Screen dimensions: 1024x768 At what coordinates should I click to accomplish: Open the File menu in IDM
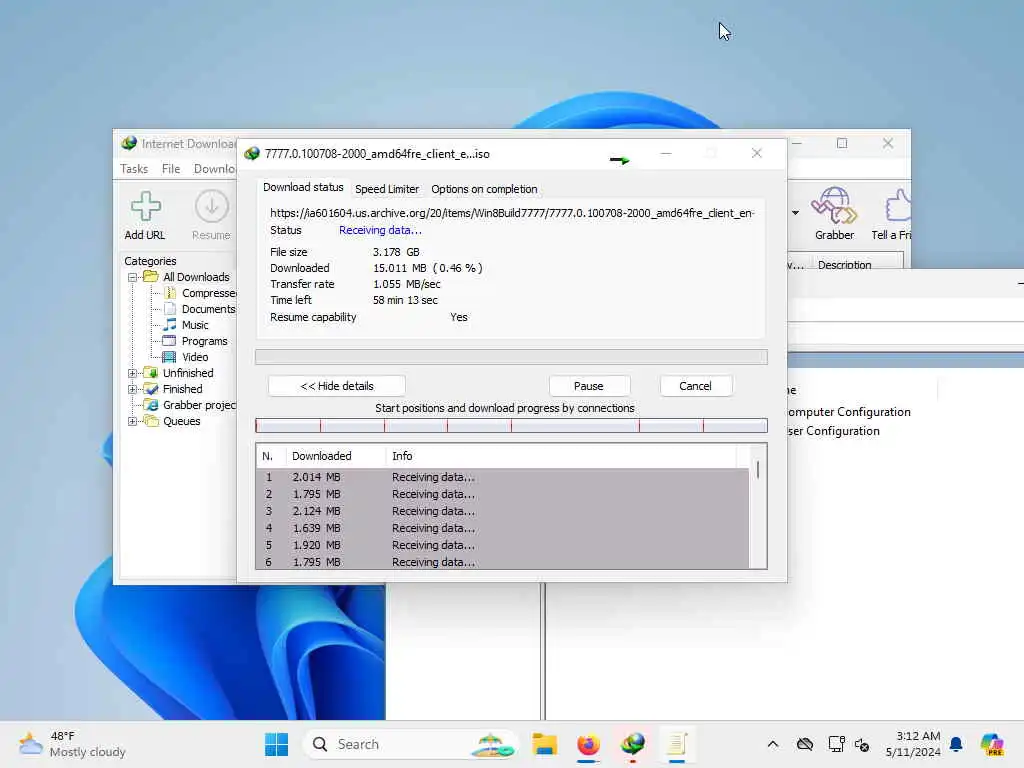click(171, 168)
